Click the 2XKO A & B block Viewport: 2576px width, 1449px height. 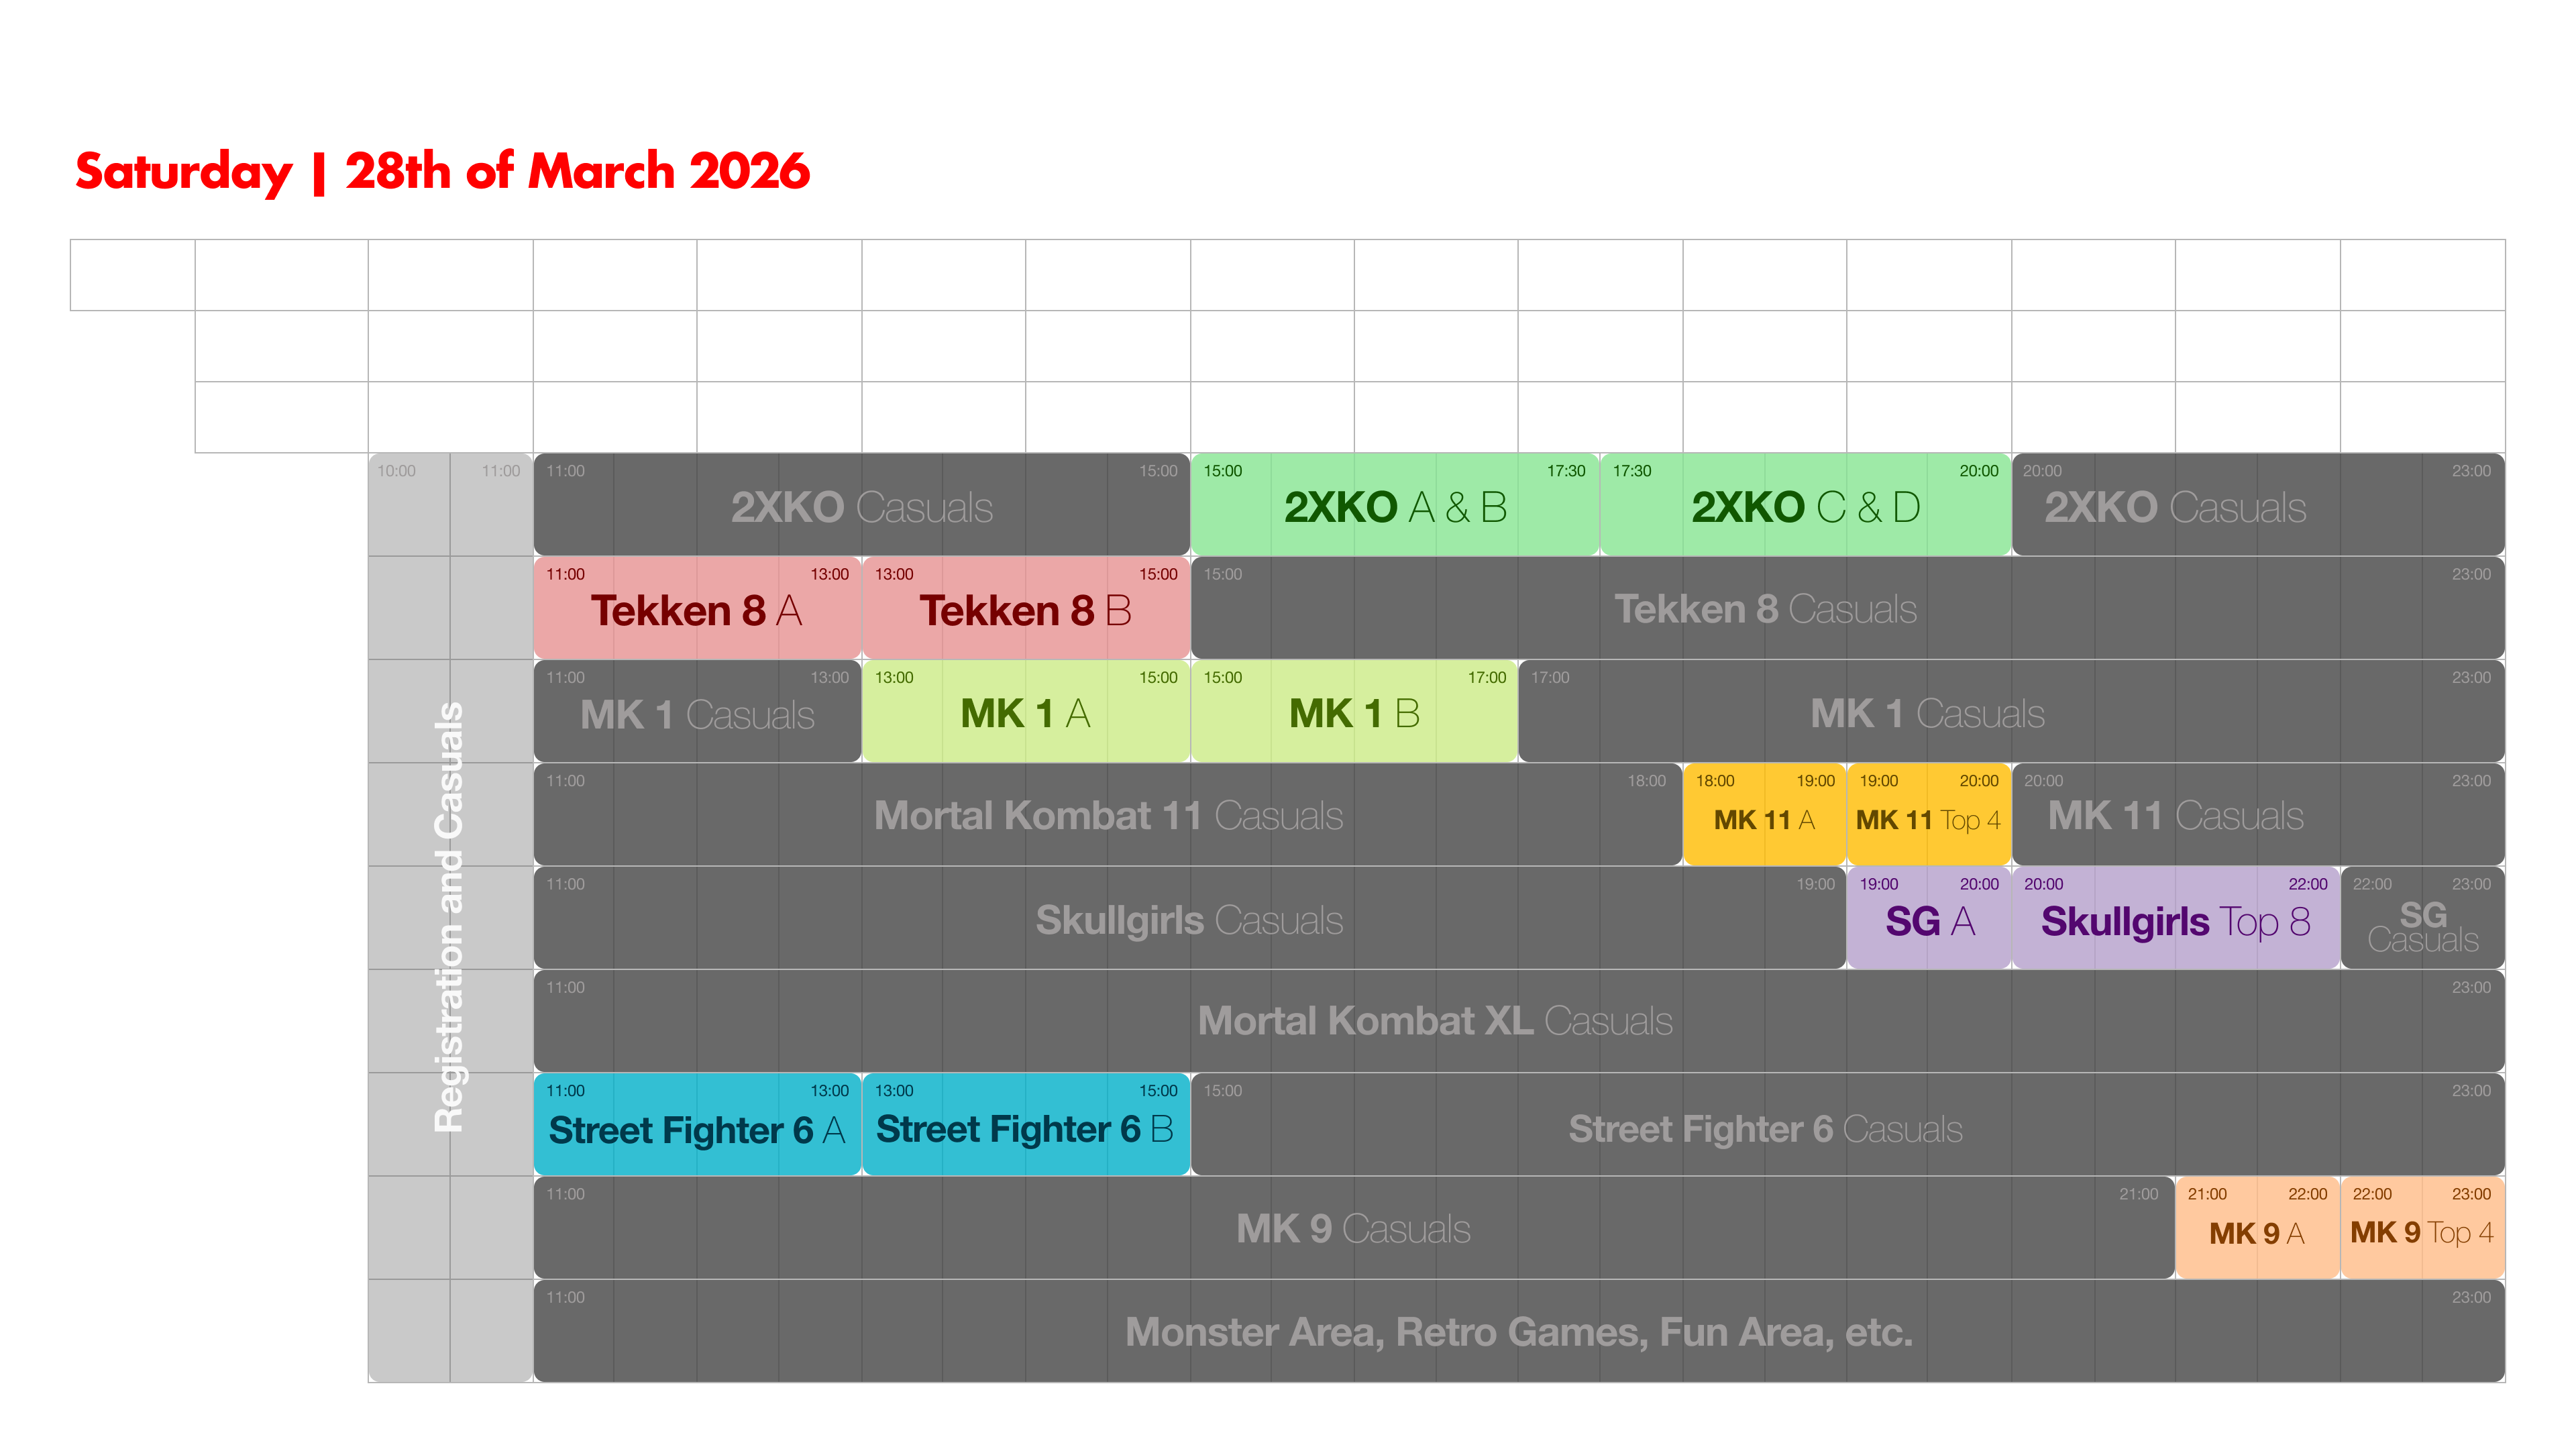[x=1394, y=506]
